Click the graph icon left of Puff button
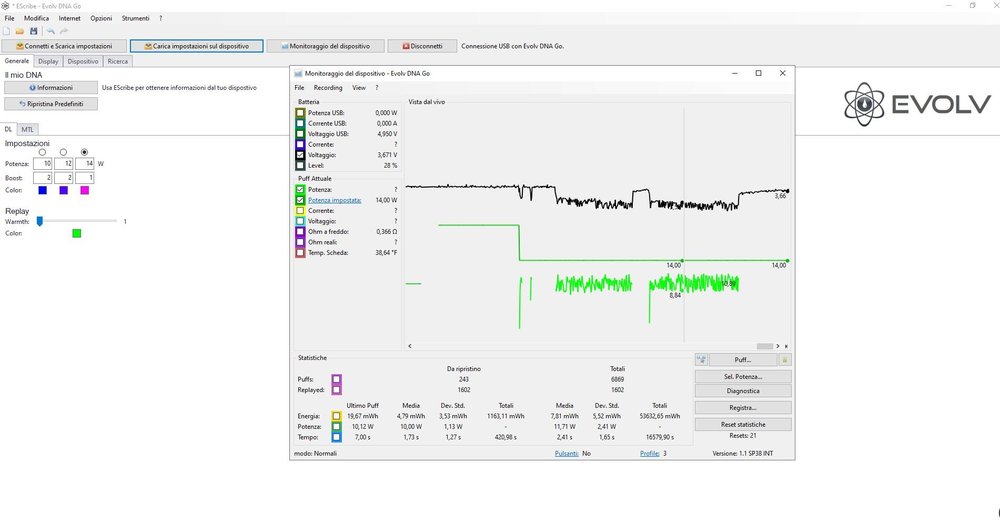Screen dimensions: 1000x525 pyautogui.click(x=701, y=360)
